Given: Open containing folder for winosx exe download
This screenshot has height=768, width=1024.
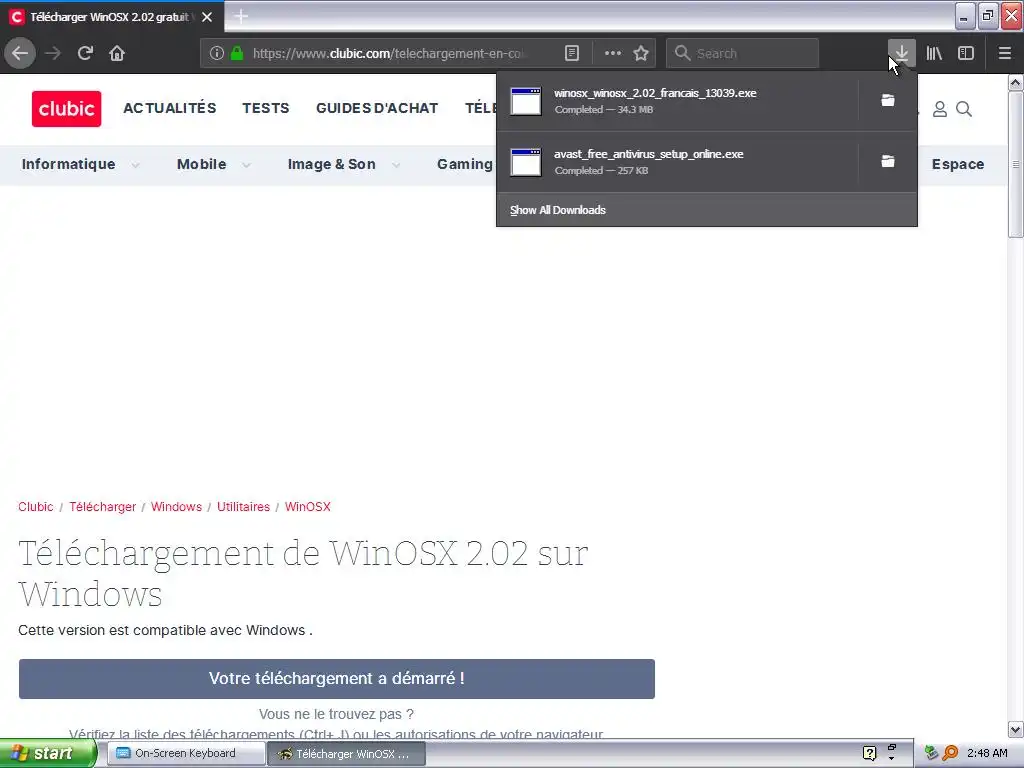Looking at the screenshot, I should 888,100.
